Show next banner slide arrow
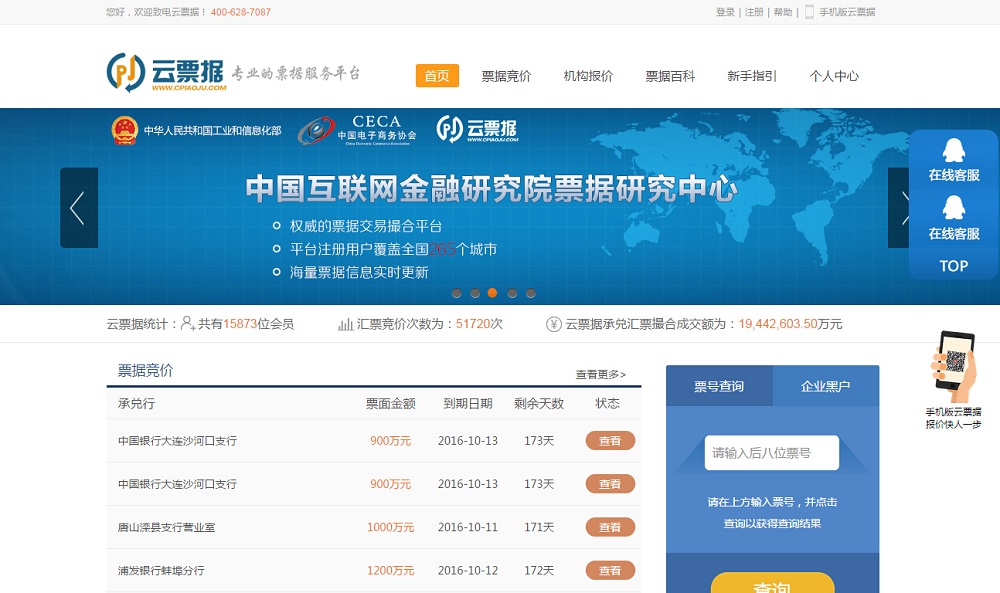This screenshot has width=1000, height=593. pyautogui.click(x=899, y=208)
